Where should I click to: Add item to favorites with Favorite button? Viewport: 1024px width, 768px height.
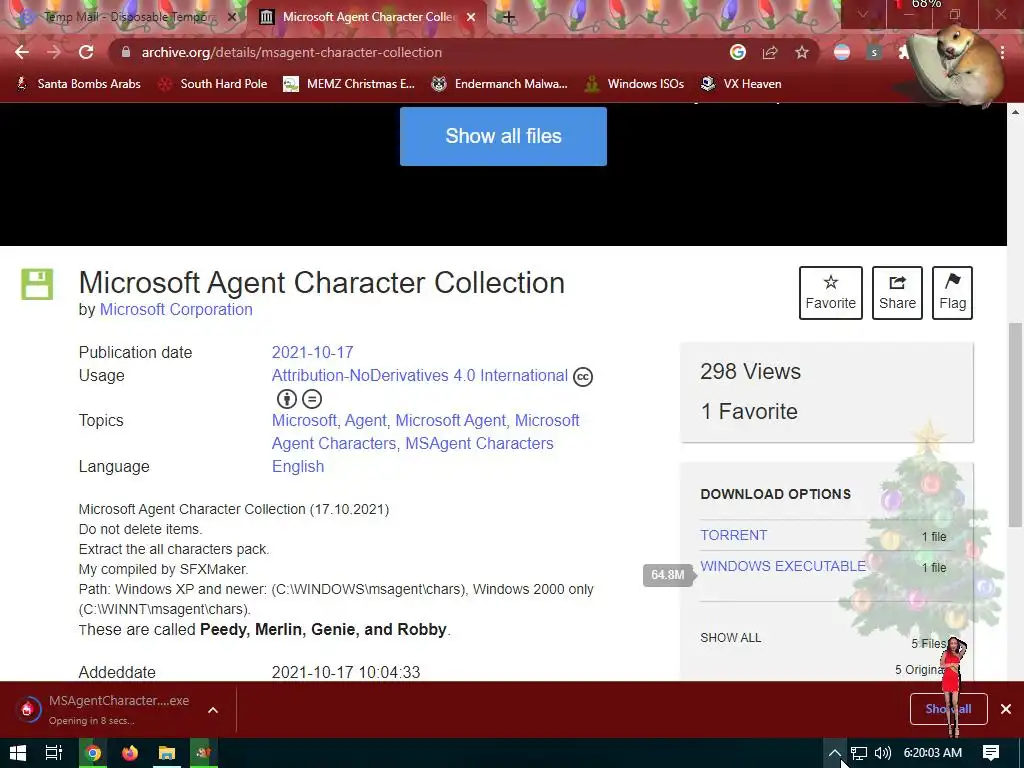831,293
